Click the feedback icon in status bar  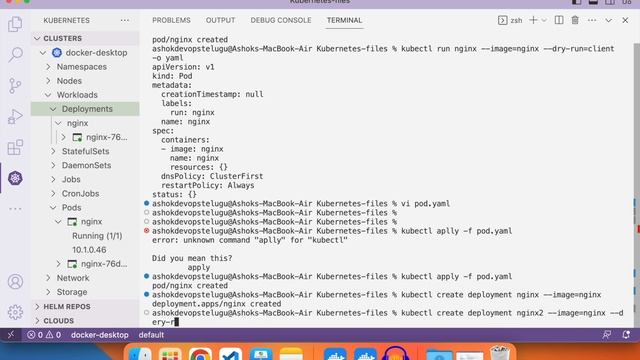607,335
